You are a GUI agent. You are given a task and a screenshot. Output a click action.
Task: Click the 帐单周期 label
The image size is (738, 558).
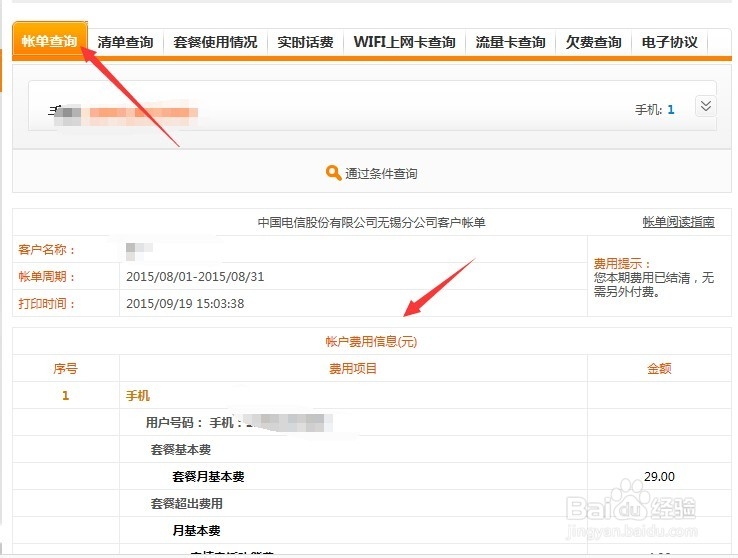click(47, 276)
